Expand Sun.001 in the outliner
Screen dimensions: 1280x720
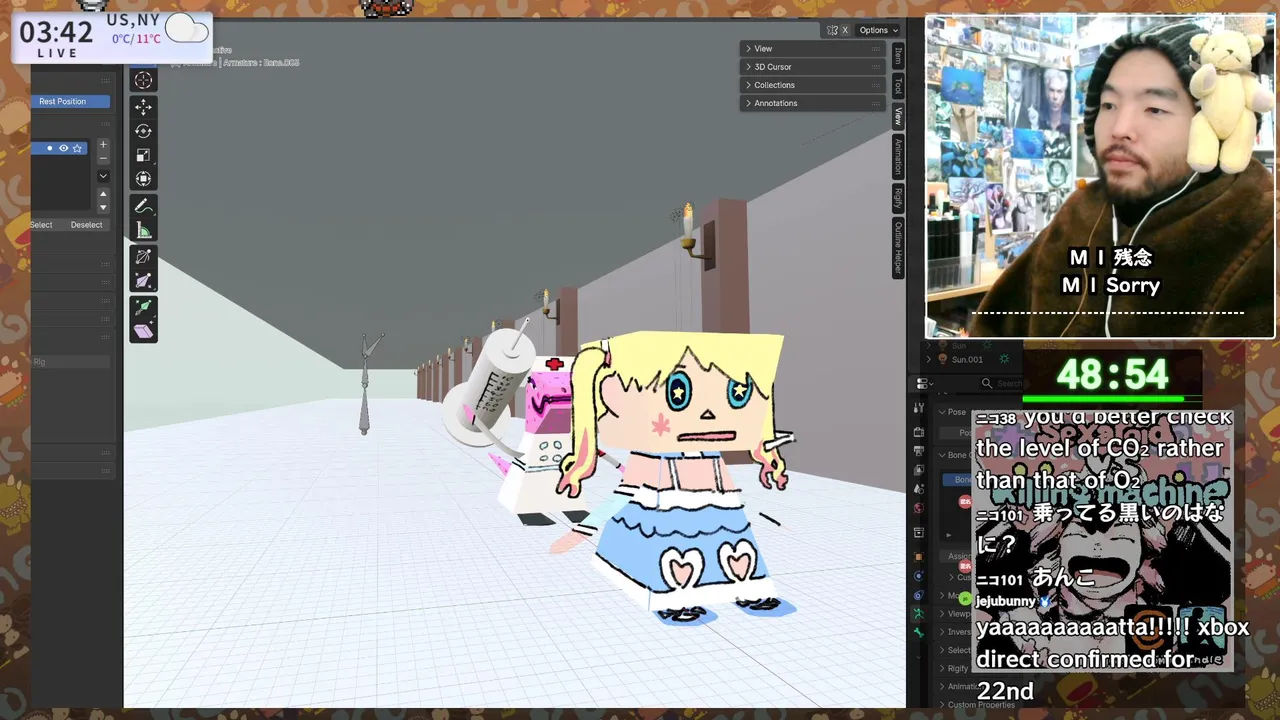[928, 359]
